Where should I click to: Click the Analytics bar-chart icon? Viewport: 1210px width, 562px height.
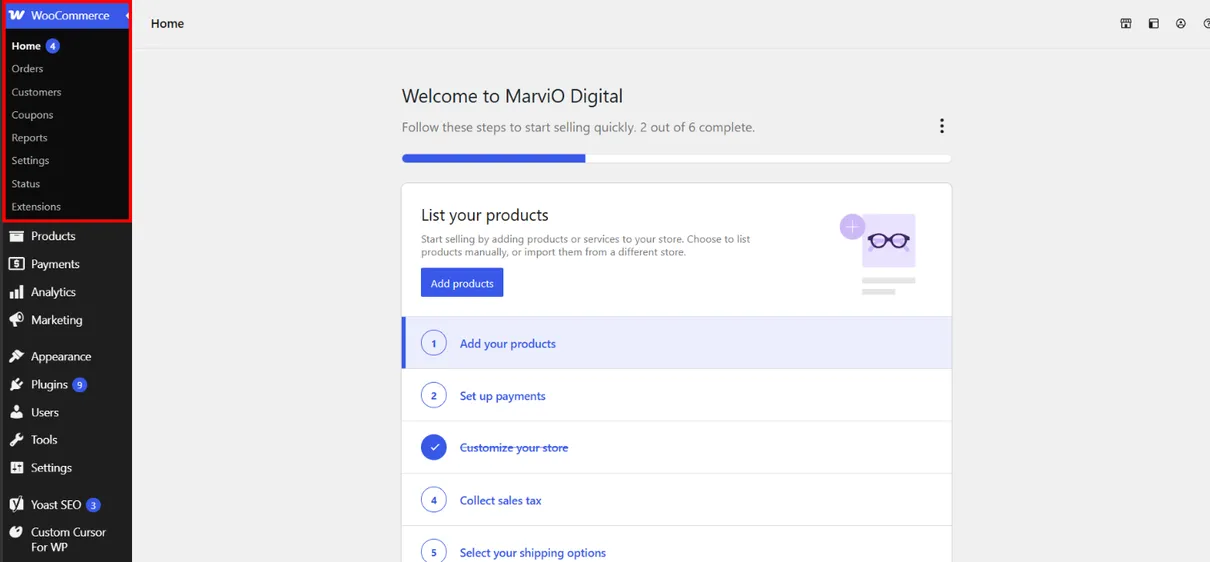[x=16, y=292]
